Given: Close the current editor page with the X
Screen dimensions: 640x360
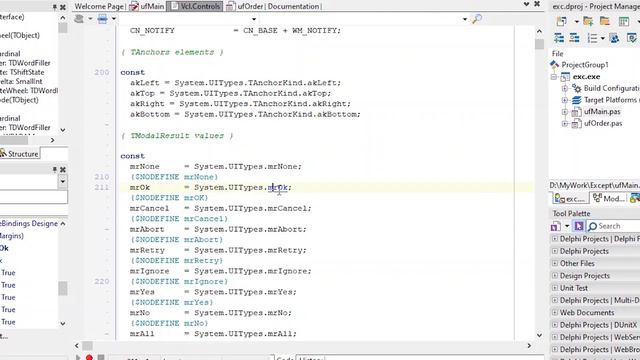Looking at the screenshot, I should click(x=537, y=4).
